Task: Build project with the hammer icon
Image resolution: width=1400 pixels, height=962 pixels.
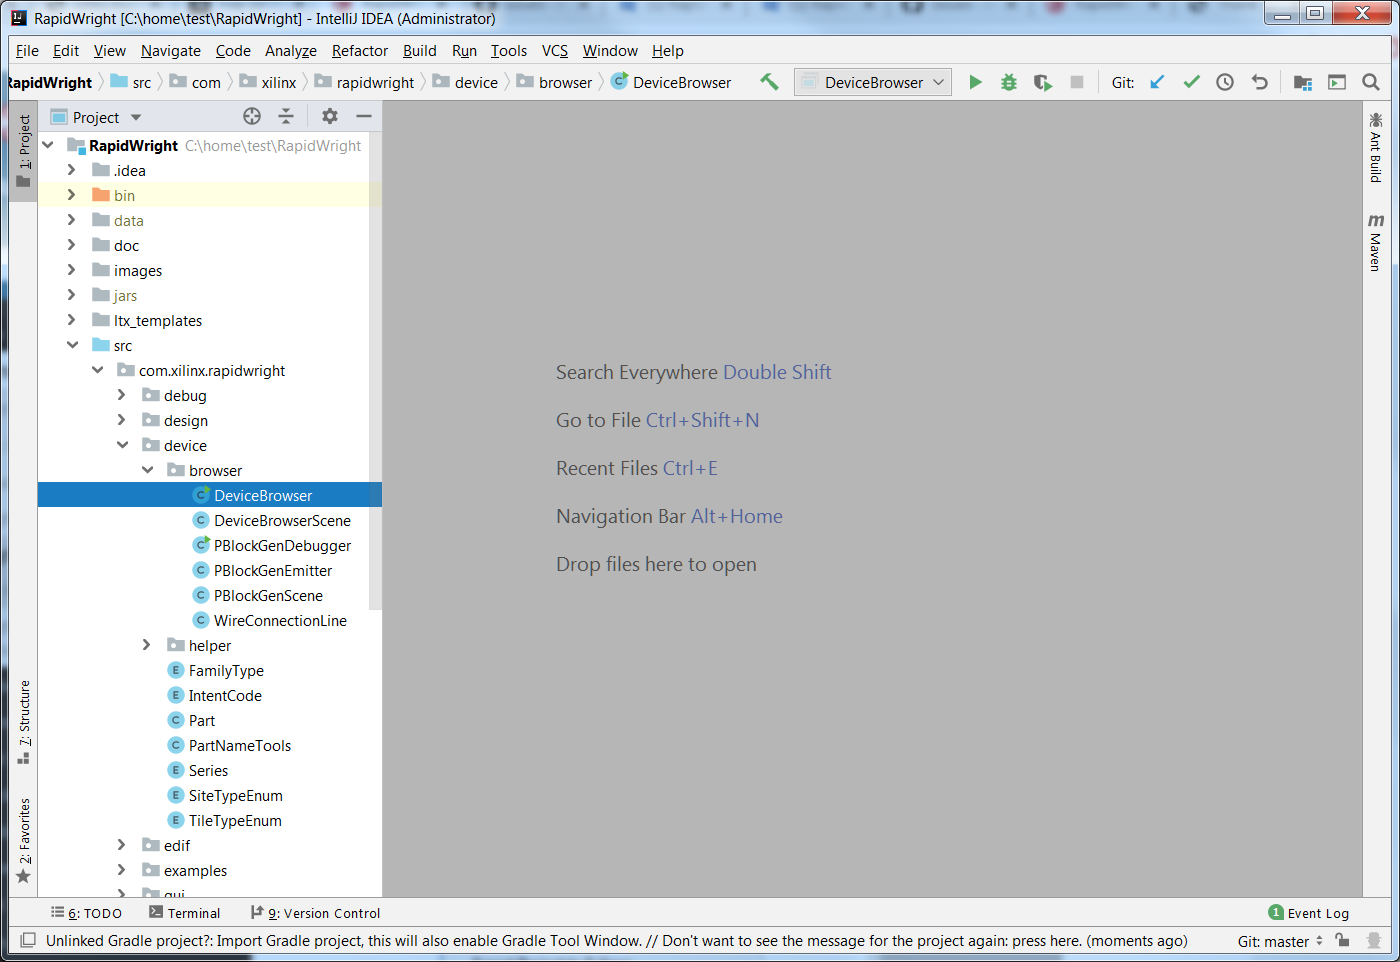Action: 769,82
